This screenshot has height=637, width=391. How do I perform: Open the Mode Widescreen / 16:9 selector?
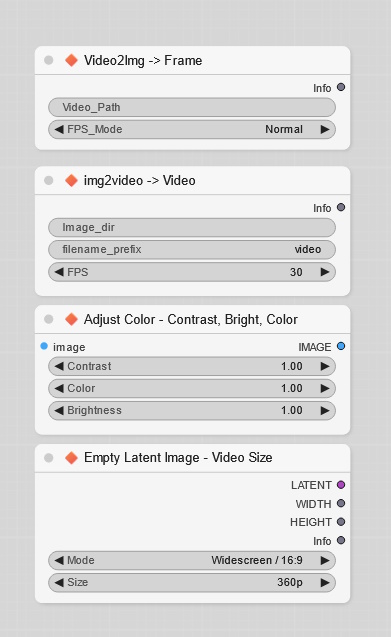tap(192, 560)
